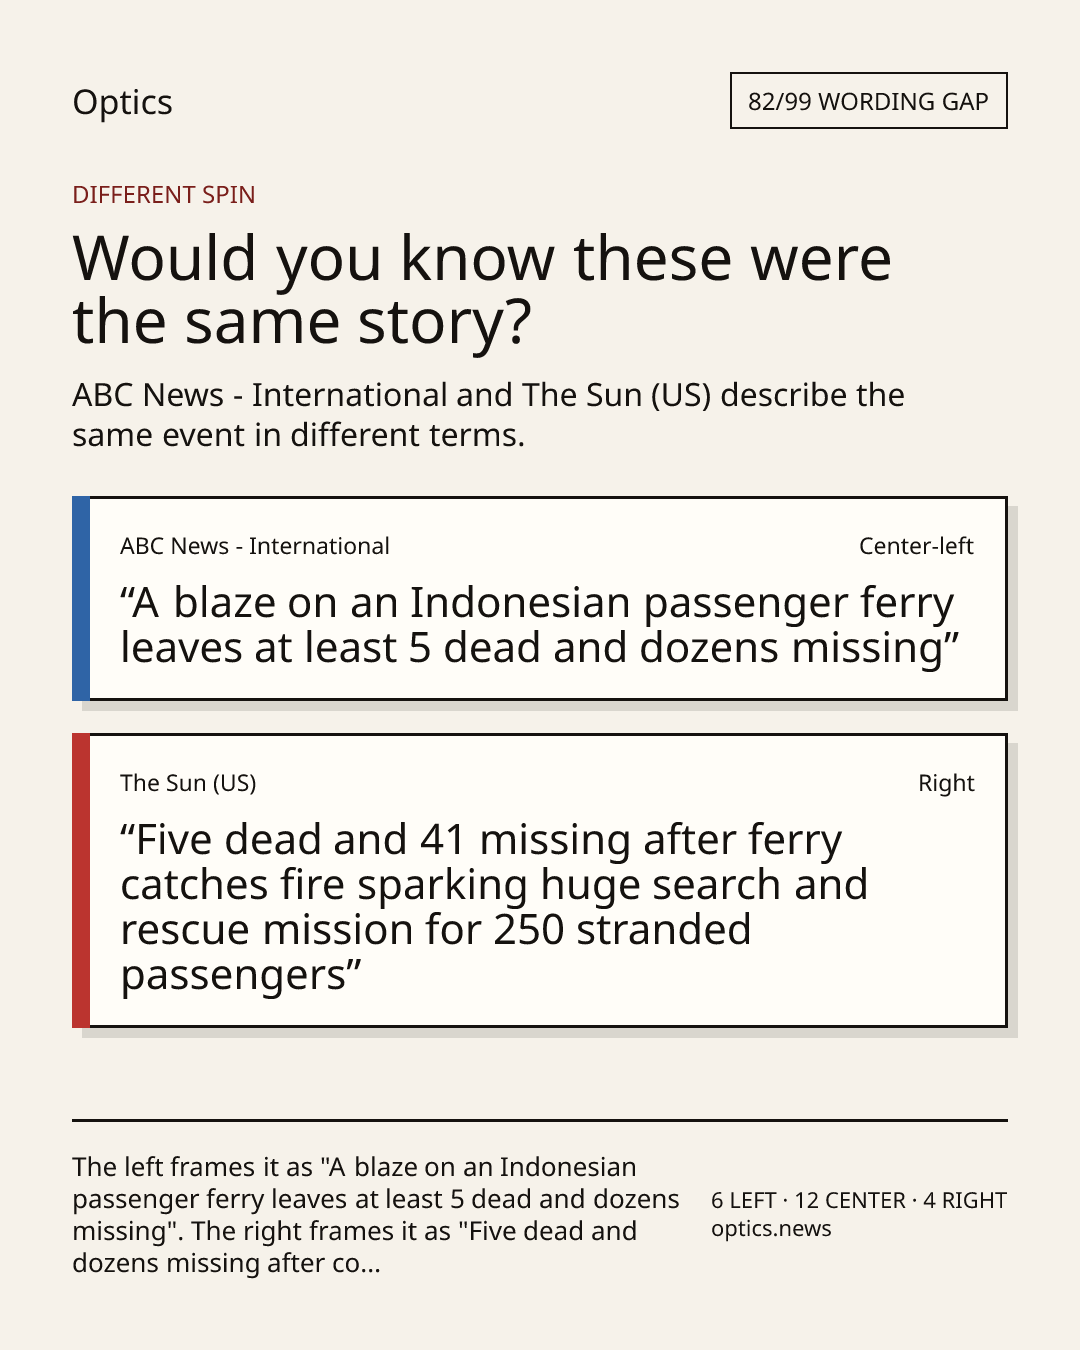The width and height of the screenshot is (1080, 1350).
Task: Click the 6 LEFT · 12 CENTER · 4 RIGHT count
Action: tap(859, 1200)
